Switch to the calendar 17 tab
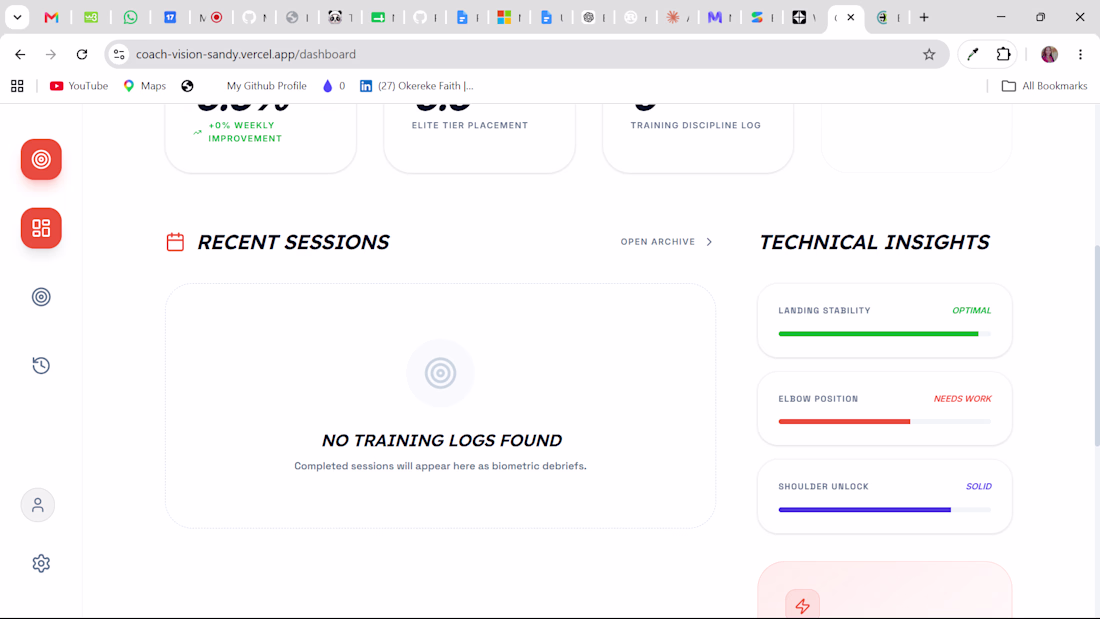The image size is (1100, 619). coord(170,18)
